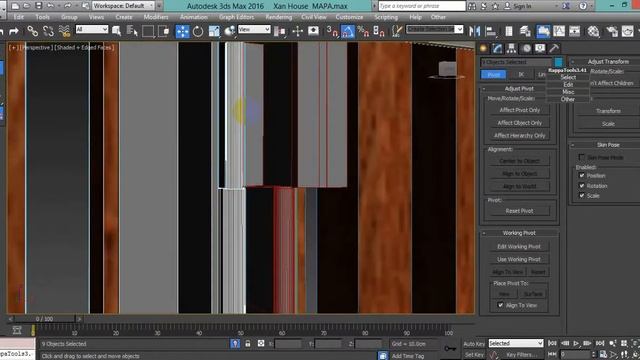Open Render Setup icon
Image resolution: width=640 pixels, height=360 pixels.
click(612, 31)
